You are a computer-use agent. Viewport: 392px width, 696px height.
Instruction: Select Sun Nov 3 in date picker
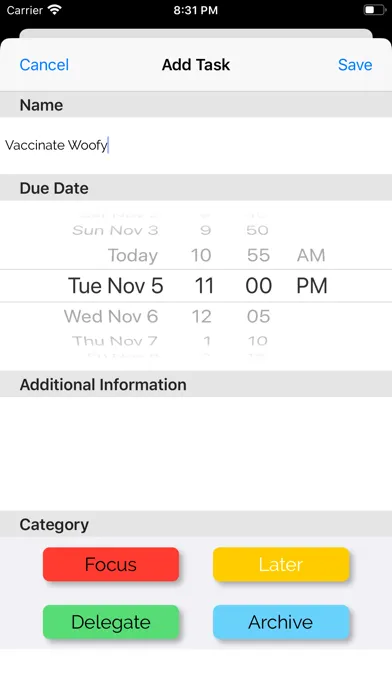pyautogui.click(x=115, y=230)
